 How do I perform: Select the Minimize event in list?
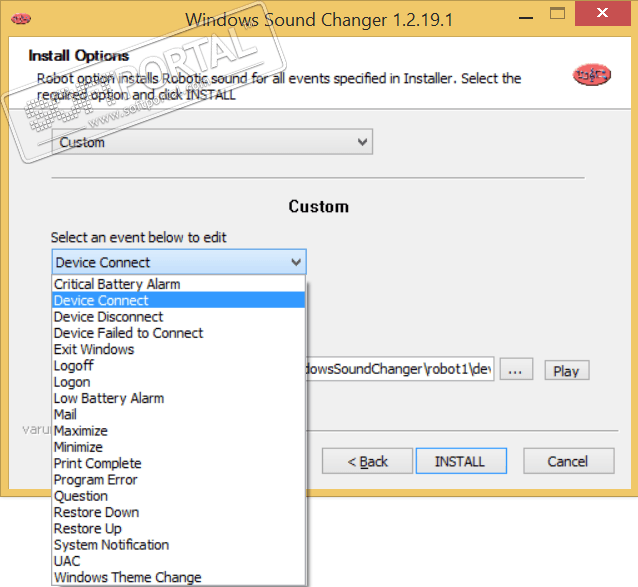point(179,447)
